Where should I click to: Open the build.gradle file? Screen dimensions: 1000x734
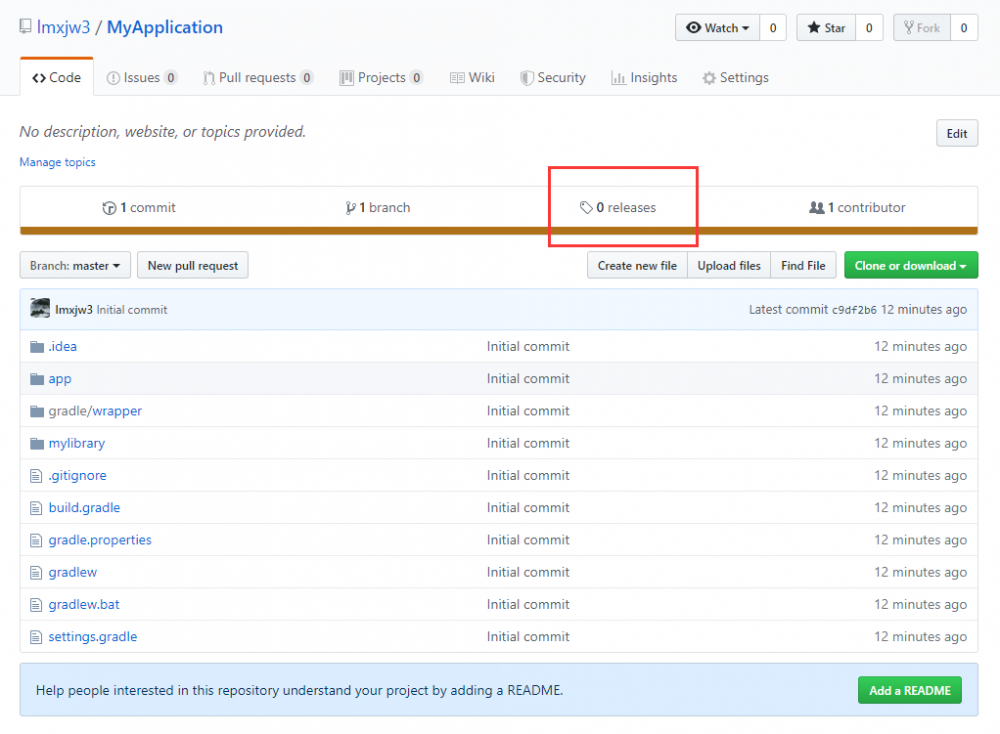point(84,508)
